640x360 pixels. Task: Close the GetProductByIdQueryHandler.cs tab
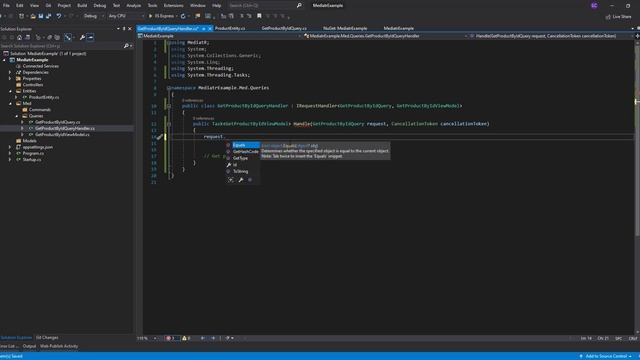coord(210,29)
